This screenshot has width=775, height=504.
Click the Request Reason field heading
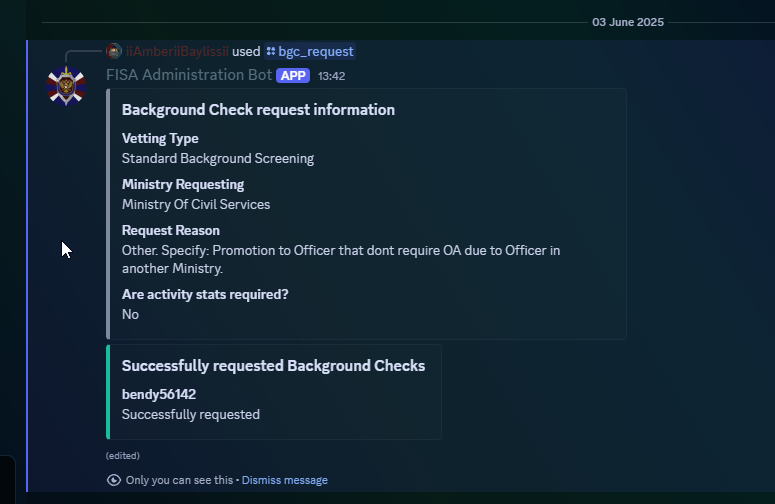tap(171, 231)
